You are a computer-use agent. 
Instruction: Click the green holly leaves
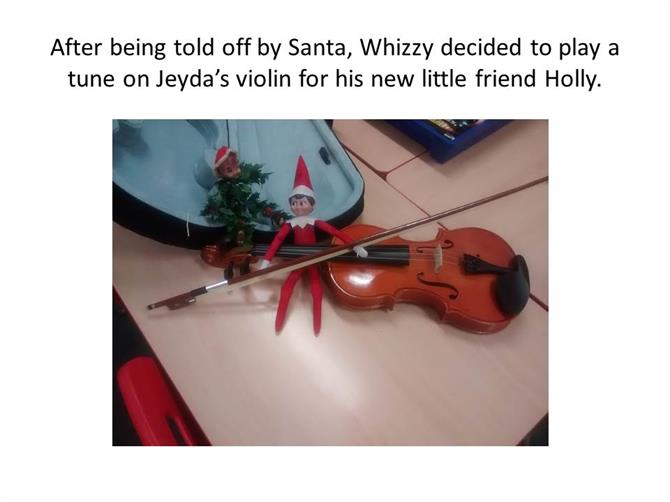pyautogui.click(x=241, y=200)
